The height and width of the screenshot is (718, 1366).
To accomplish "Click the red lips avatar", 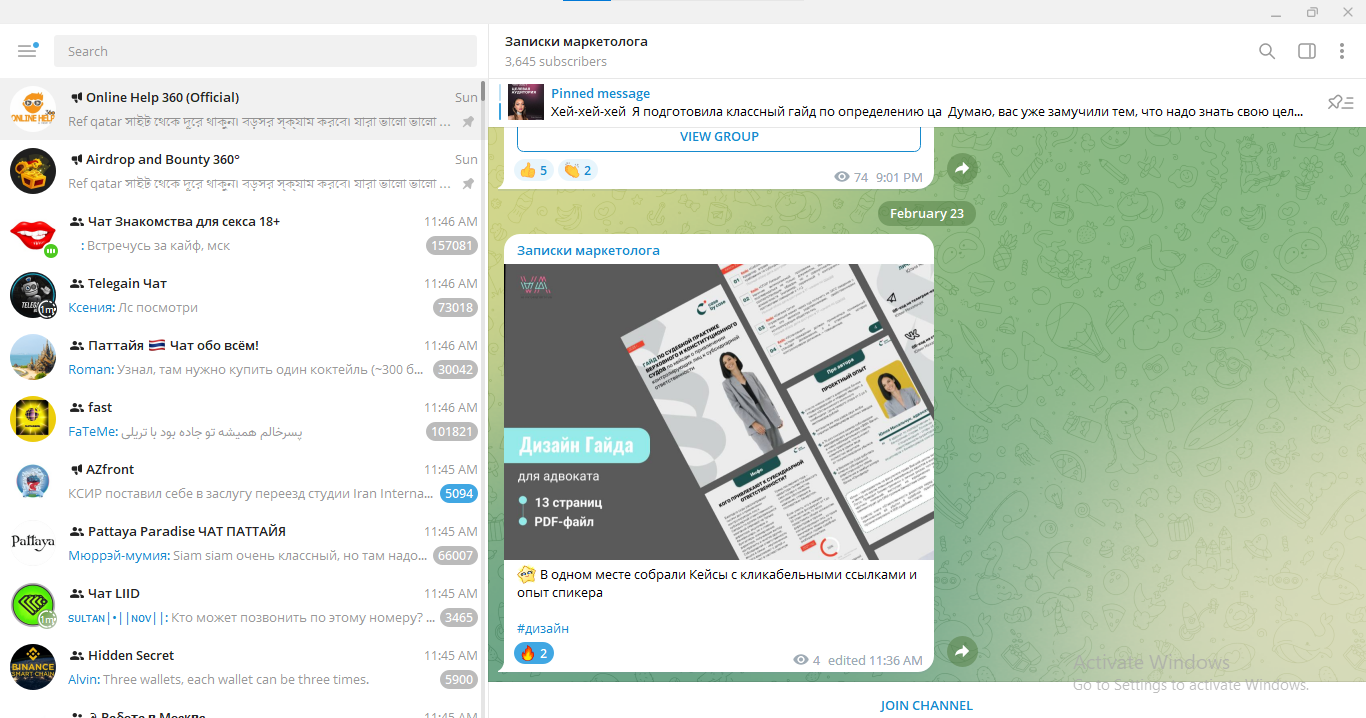I will point(33,233).
